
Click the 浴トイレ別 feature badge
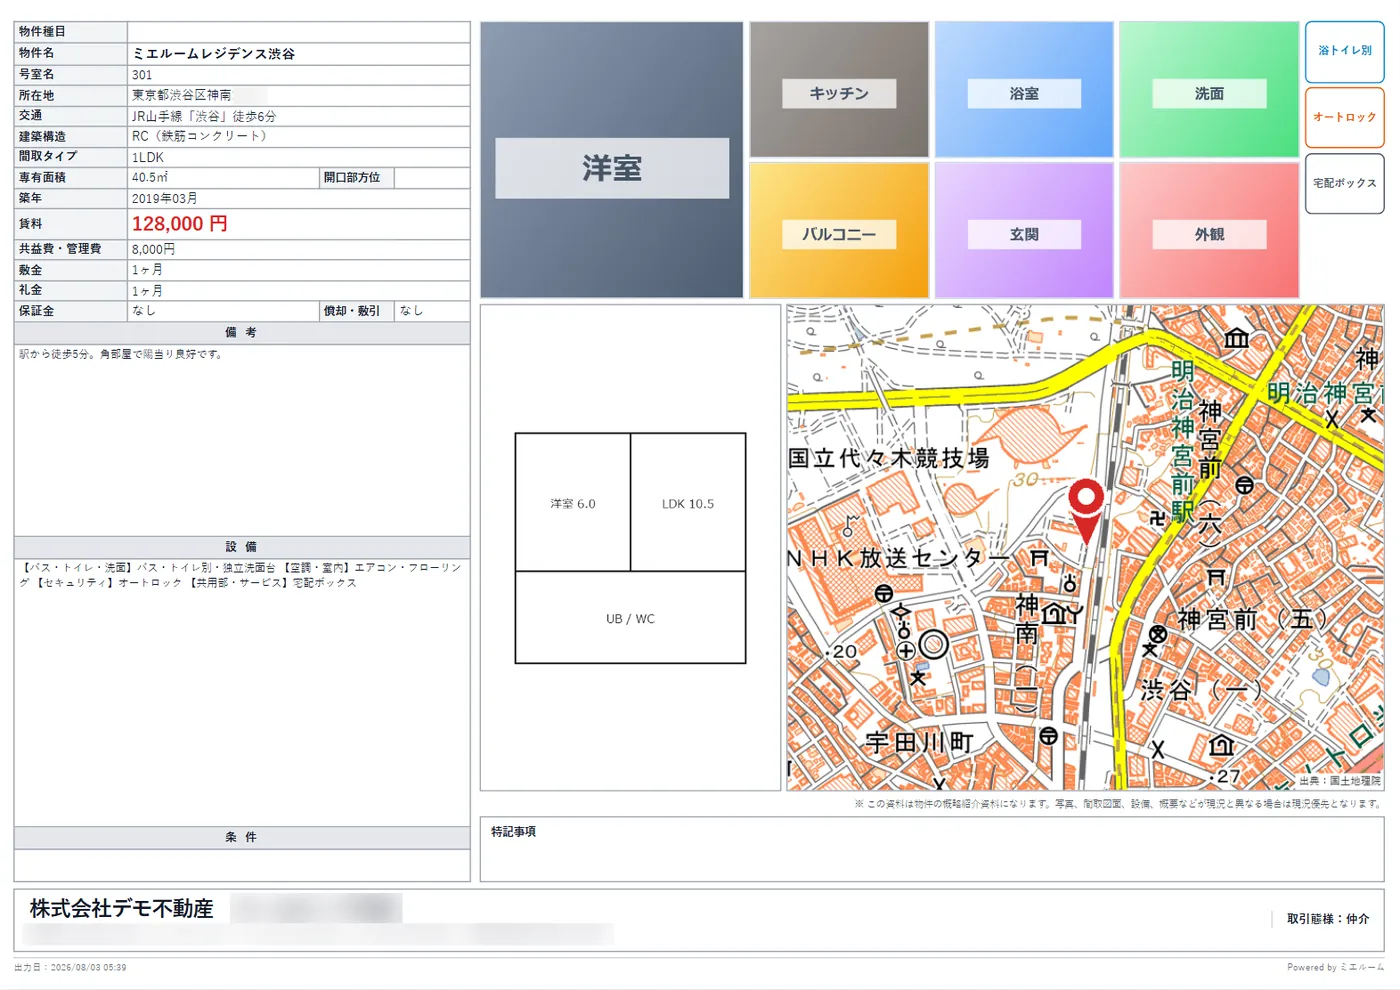[1345, 51]
